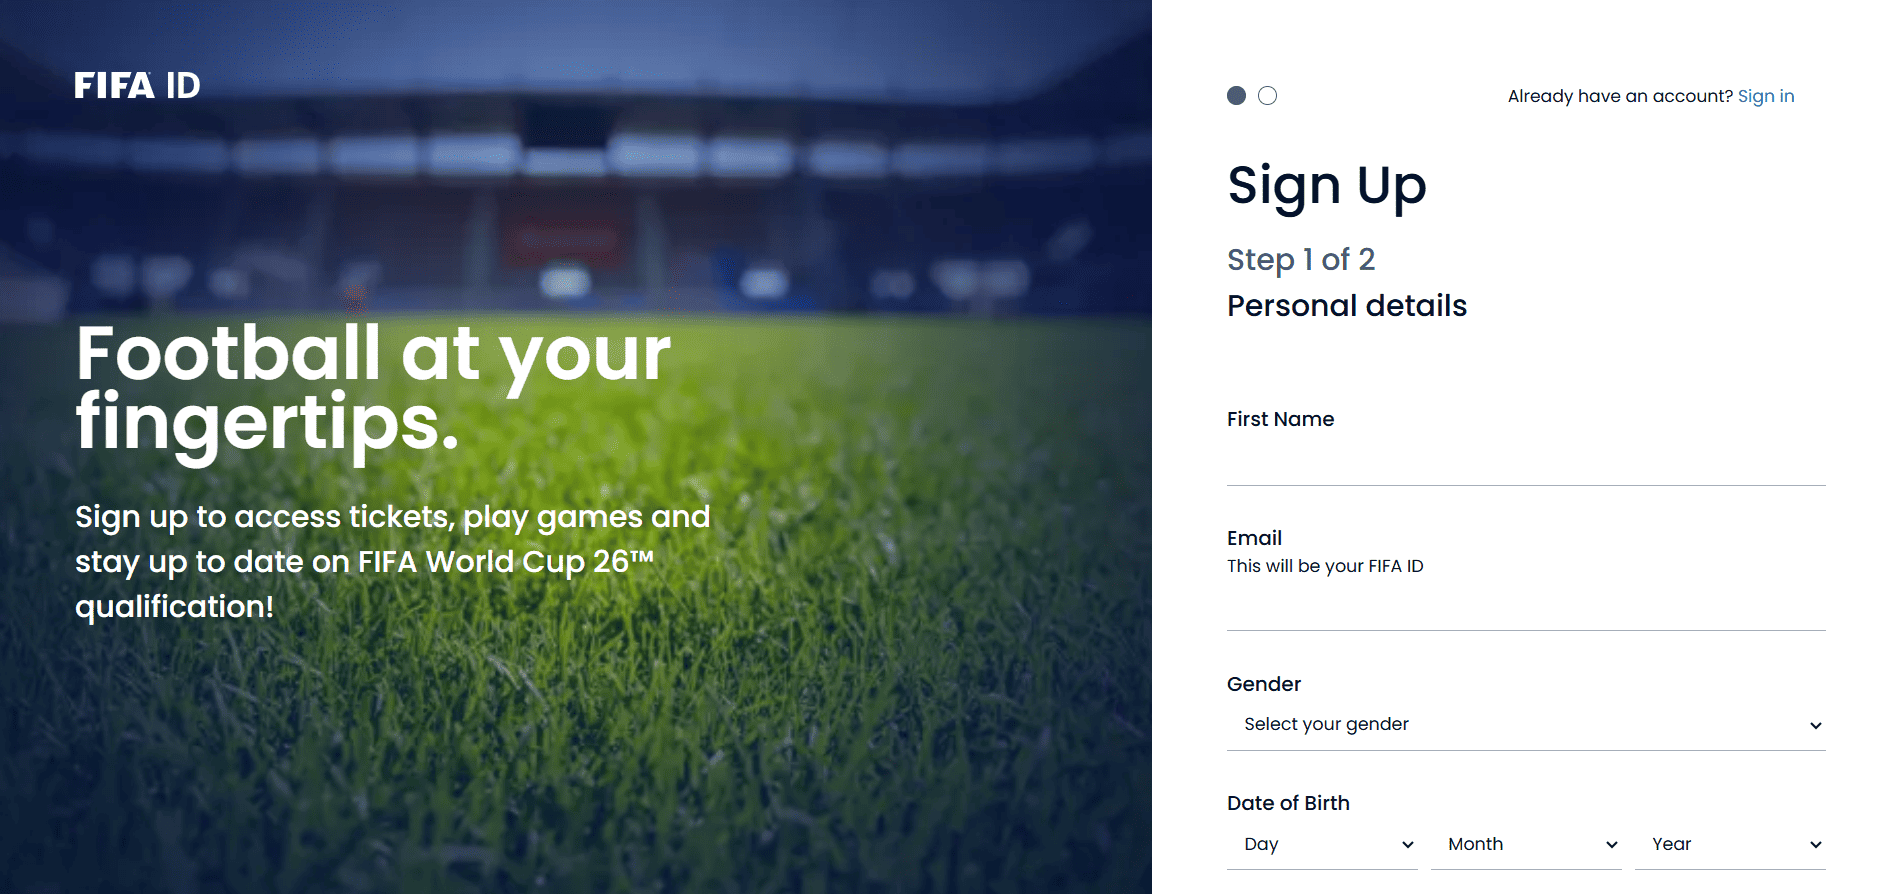Open the Year dropdown for date of birth
The image size is (1900, 894).
(x=1730, y=843)
